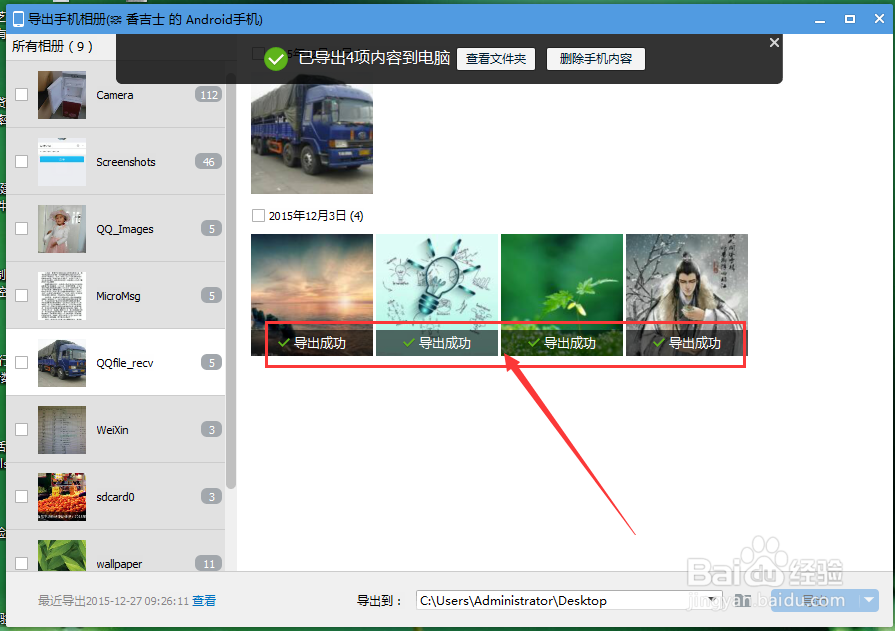Select the light bulb sketch photo

point(437,295)
